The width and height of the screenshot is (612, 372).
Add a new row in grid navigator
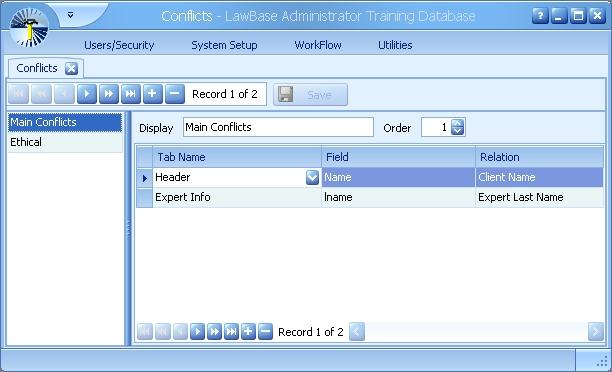point(248,332)
